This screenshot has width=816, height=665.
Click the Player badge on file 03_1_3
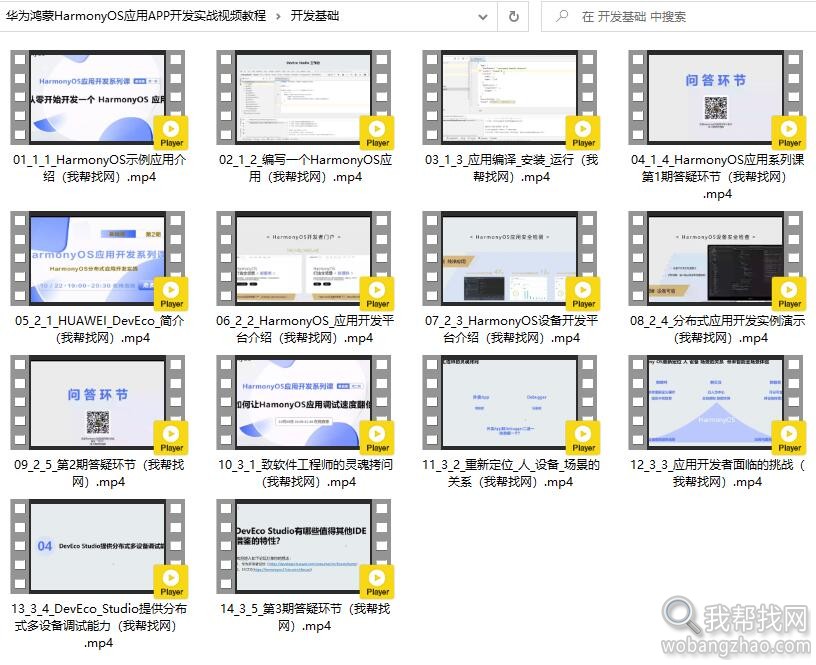[583, 133]
